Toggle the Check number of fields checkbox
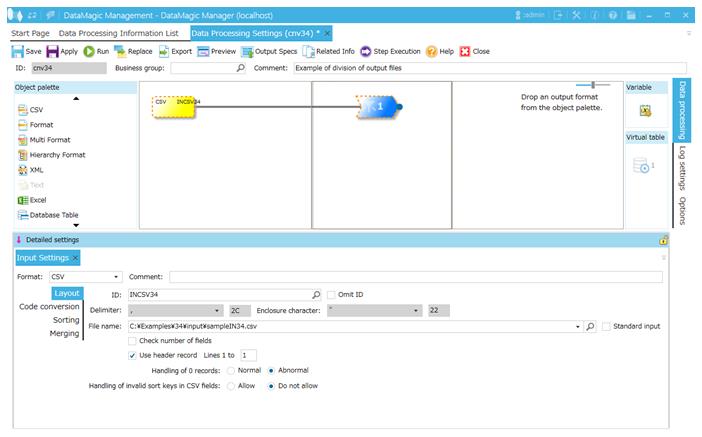The width and height of the screenshot is (702, 437). coord(133,341)
